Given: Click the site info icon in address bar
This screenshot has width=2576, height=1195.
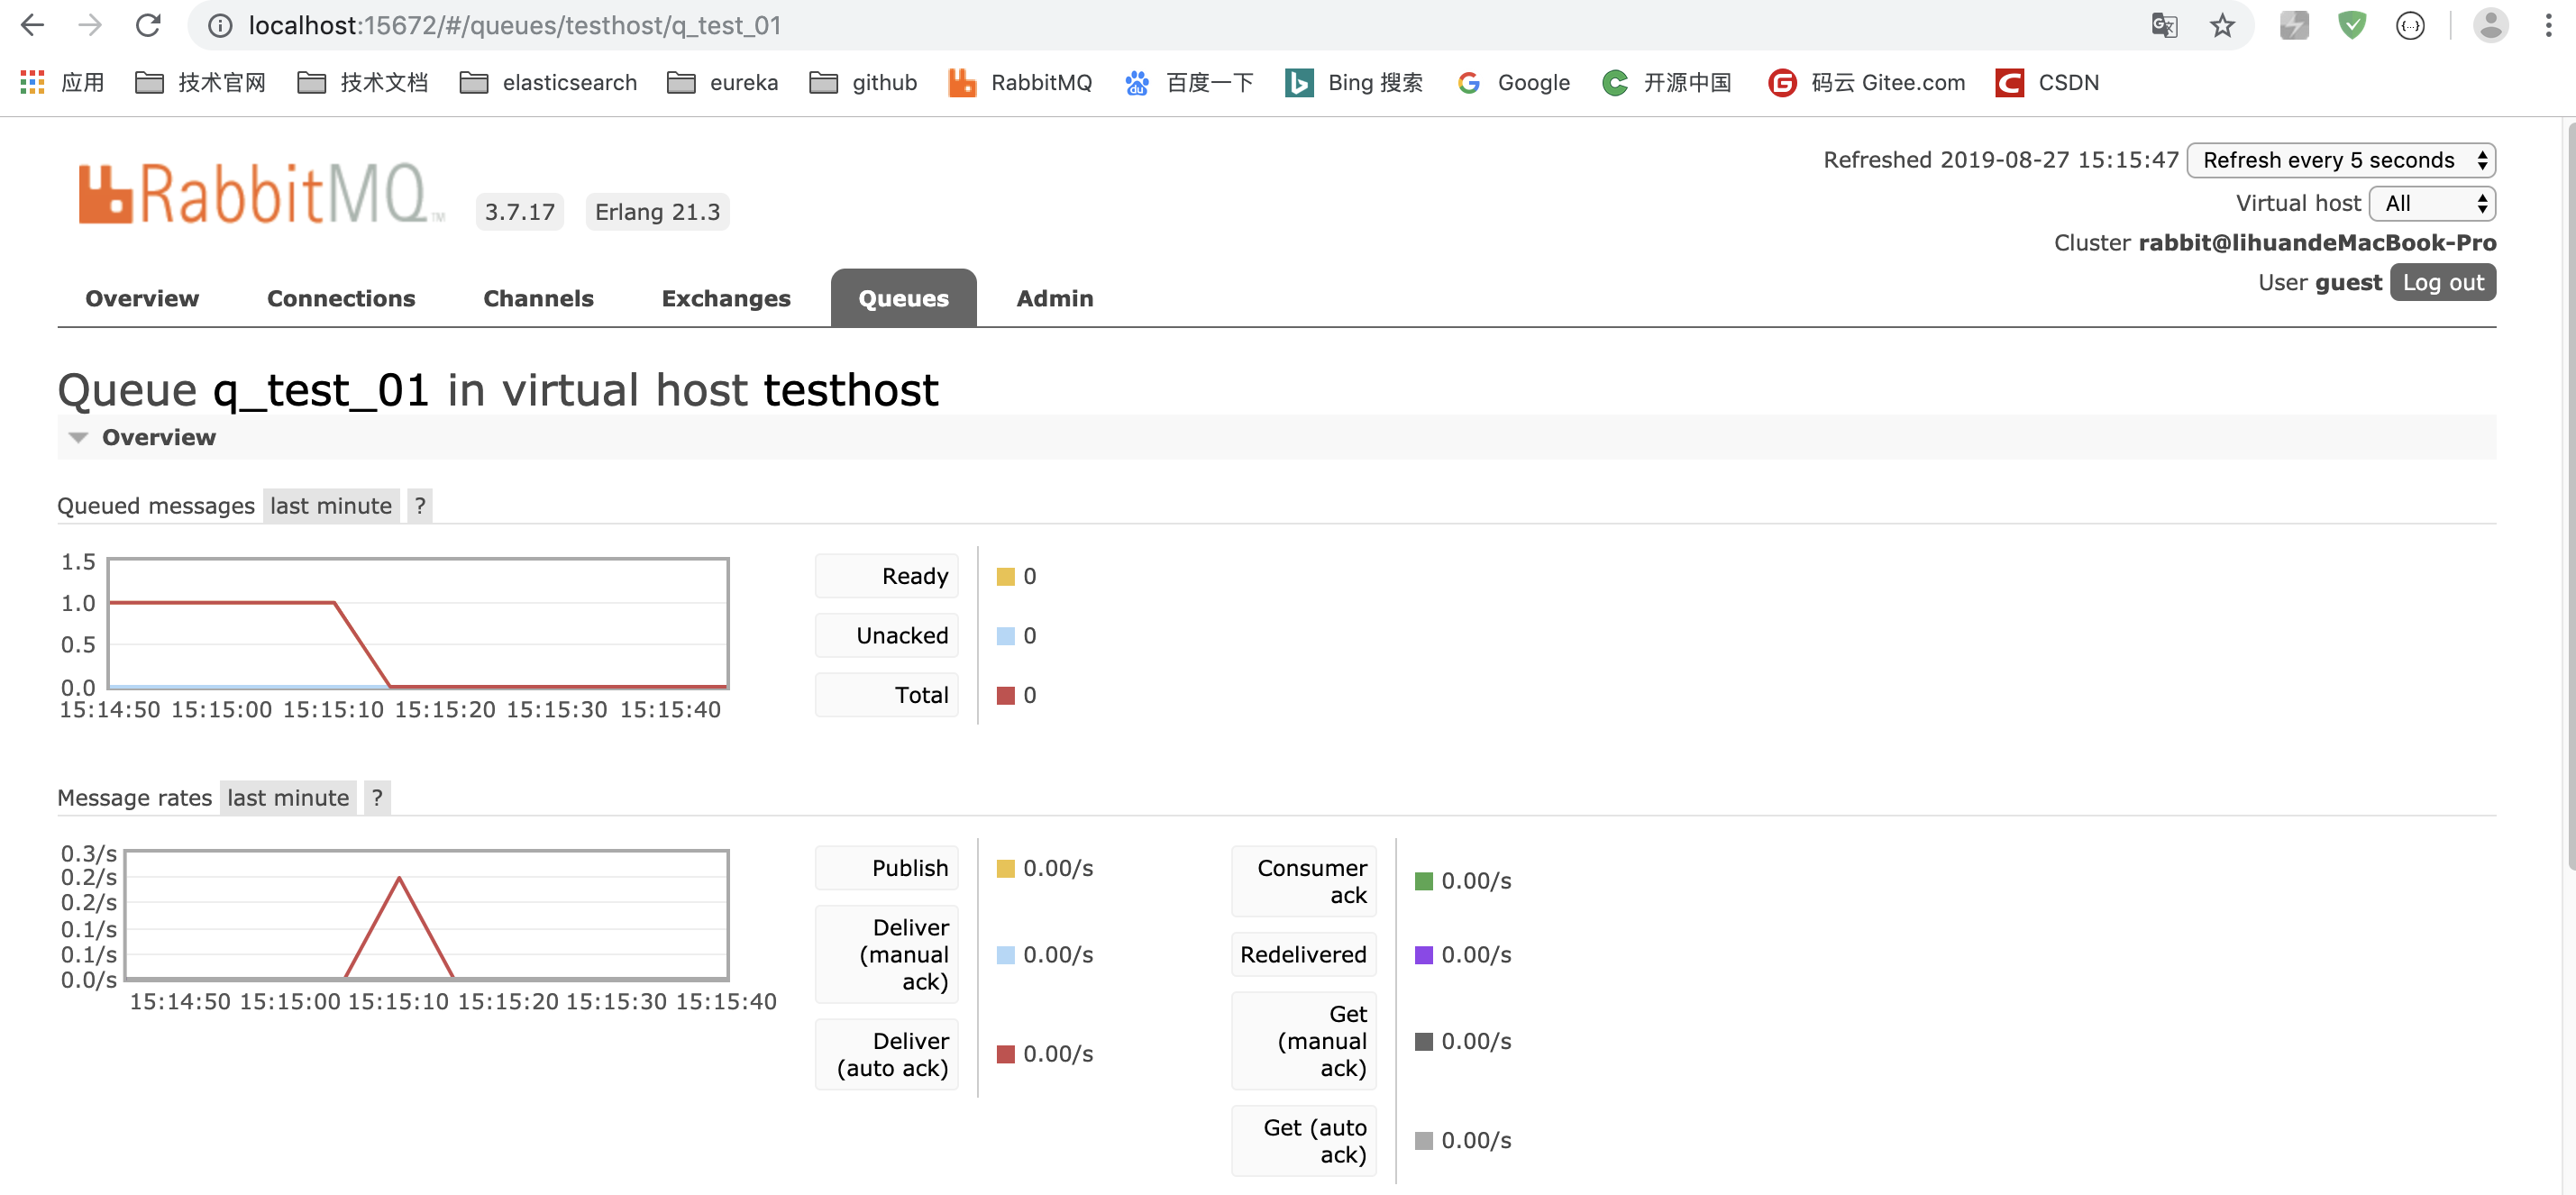Looking at the screenshot, I should tap(220, 26).
